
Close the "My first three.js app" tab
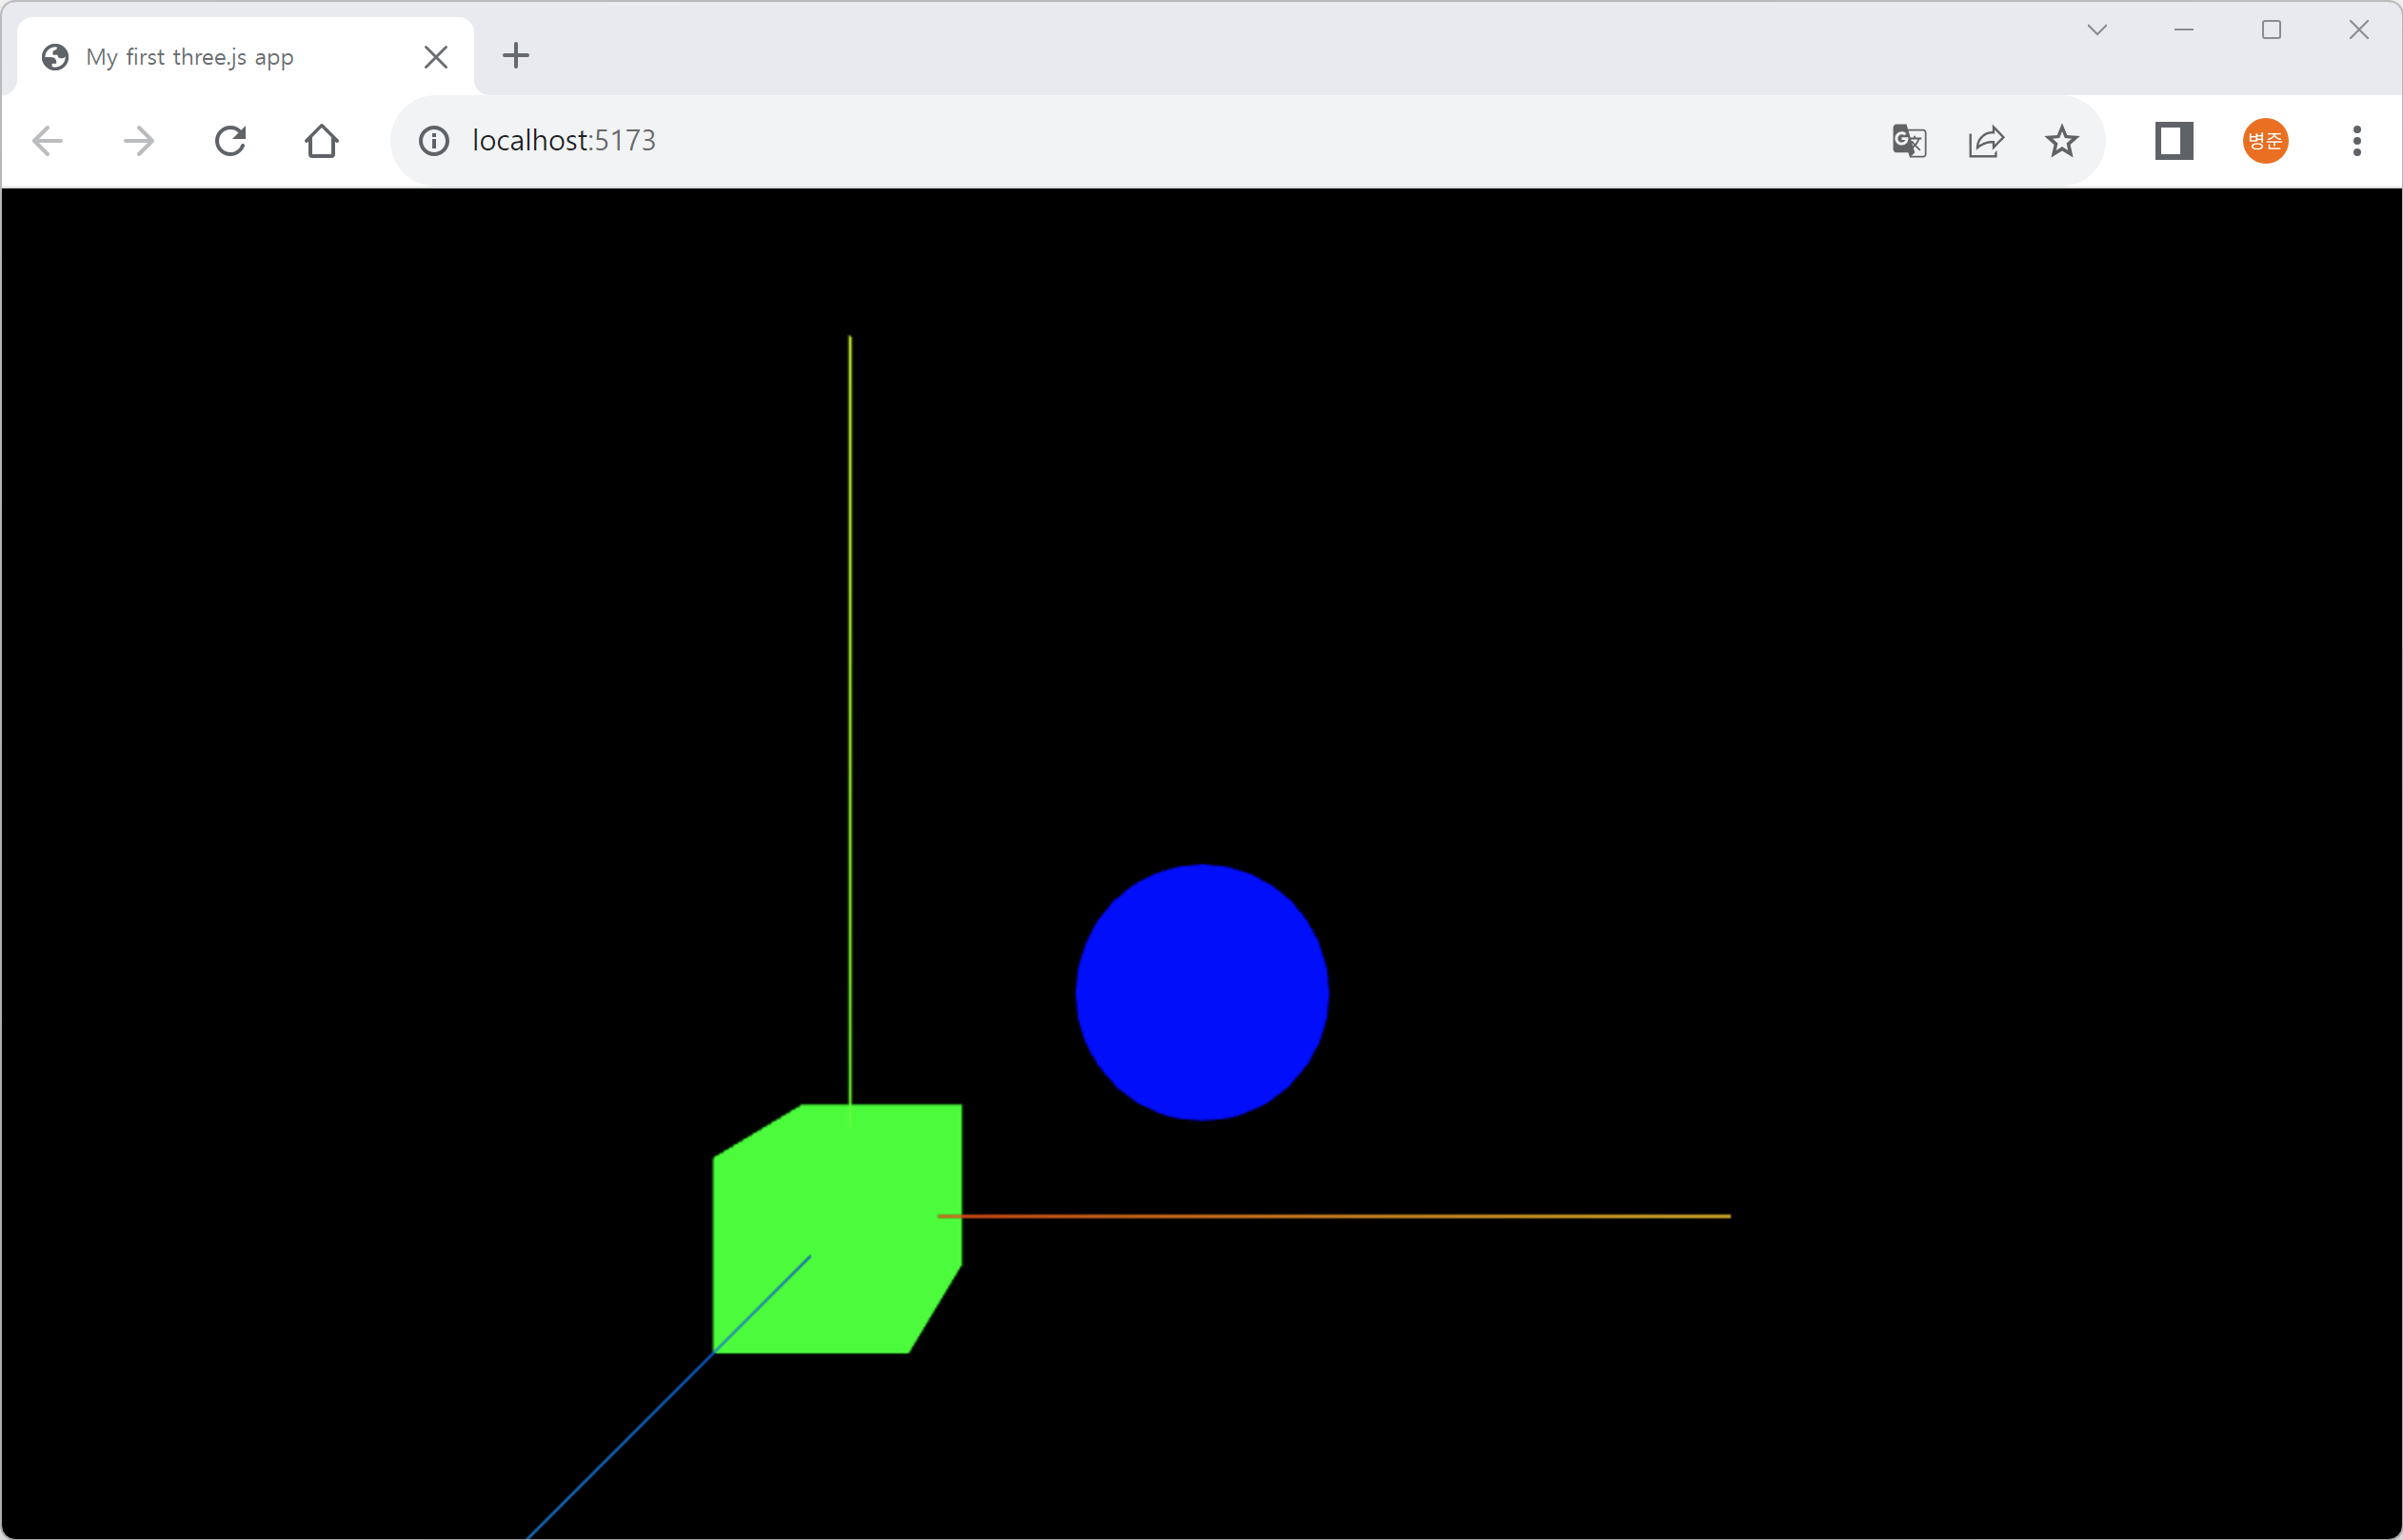(436, 57)
